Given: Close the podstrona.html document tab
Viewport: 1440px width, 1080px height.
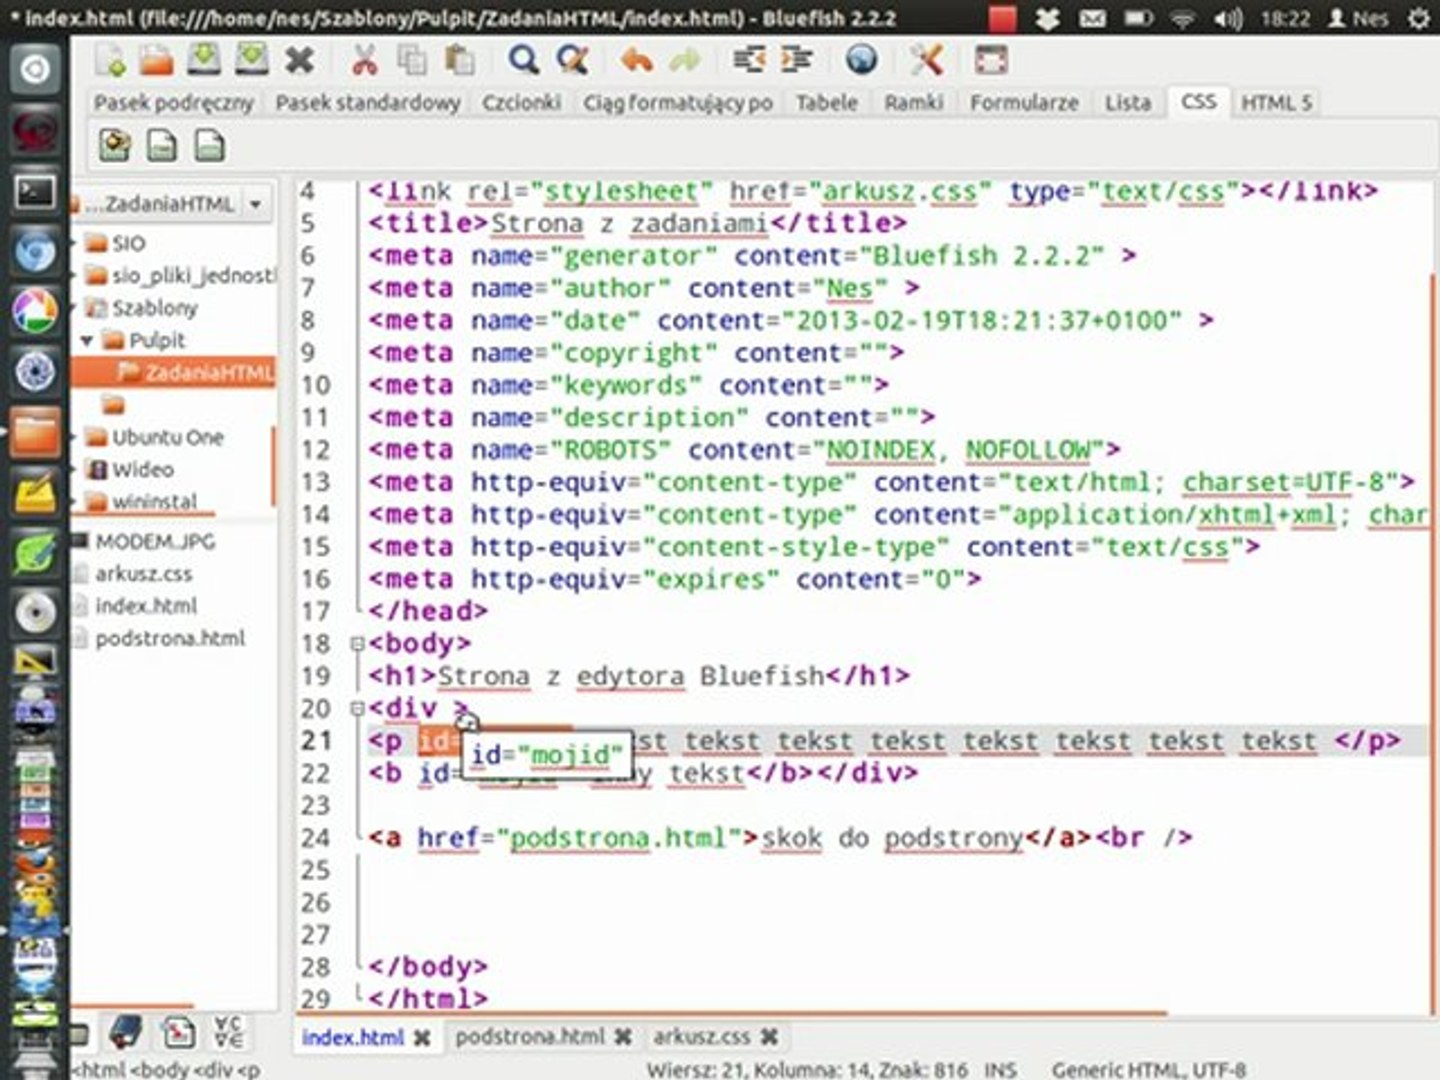Looking at the screenshot, I should [623, 1037].
